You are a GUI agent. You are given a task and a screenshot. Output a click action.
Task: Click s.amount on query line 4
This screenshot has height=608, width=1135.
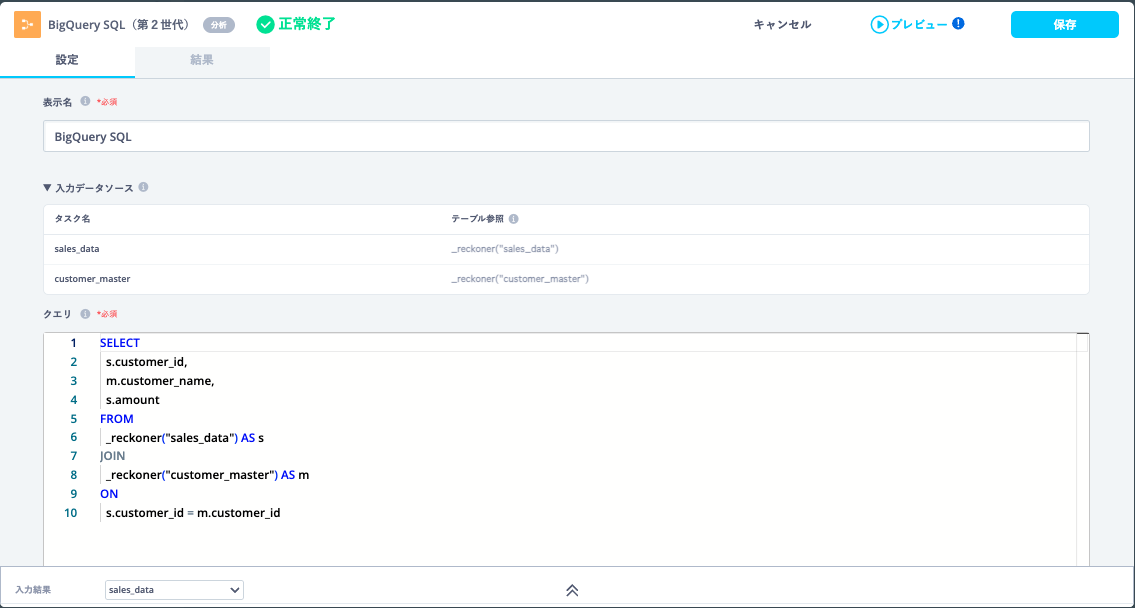pyautogui.click(x=132, y=400)
